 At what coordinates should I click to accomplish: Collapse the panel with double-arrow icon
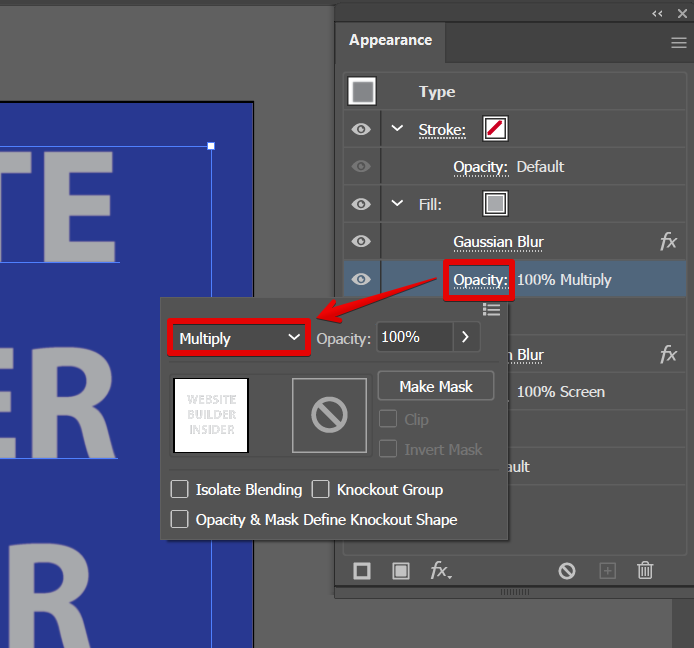click(657, 13)
